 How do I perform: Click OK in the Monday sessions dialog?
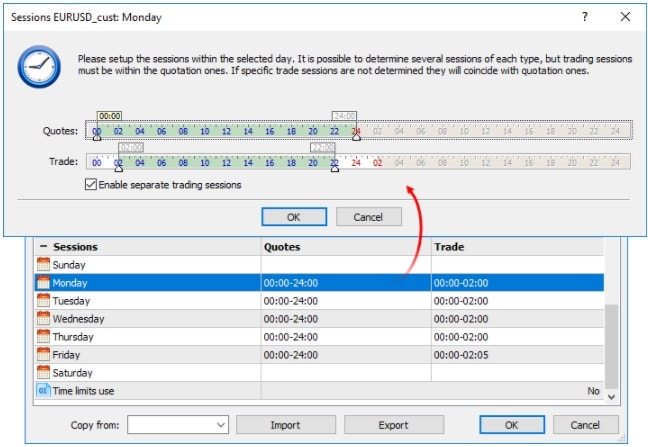(294, 217)
